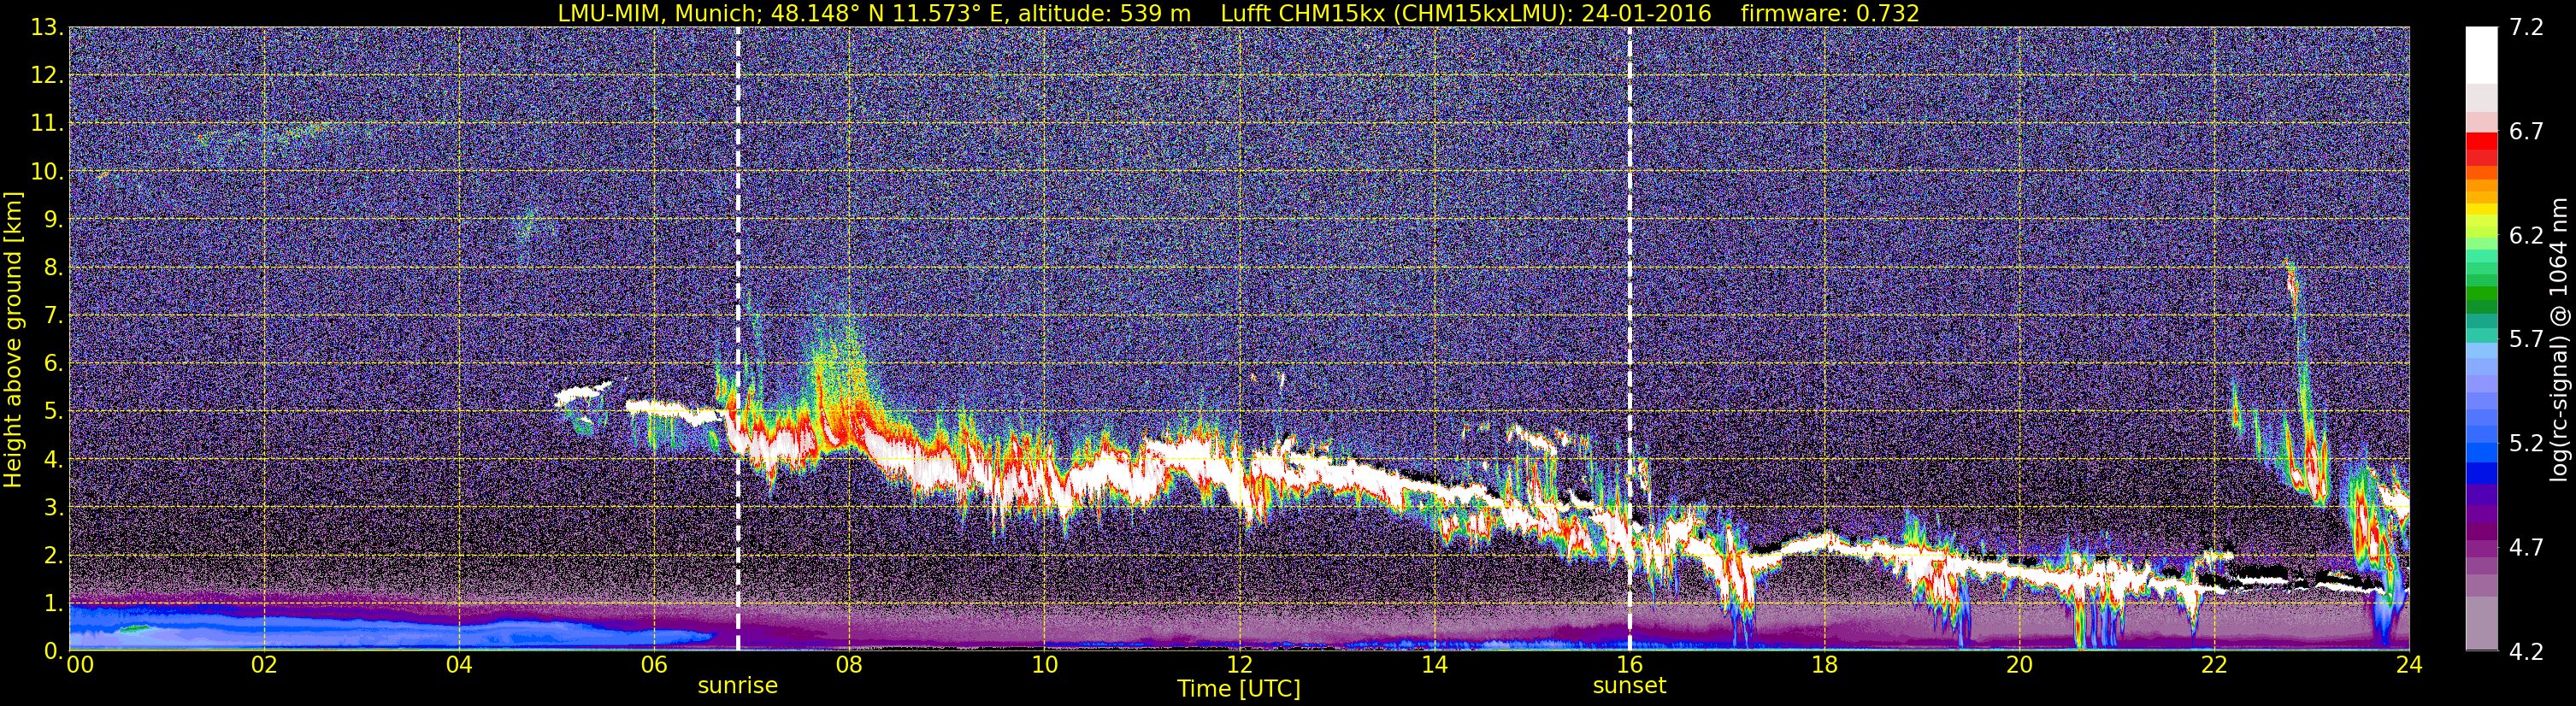
Task: Click the time axis tick label 20
Action: point(2019,665)
